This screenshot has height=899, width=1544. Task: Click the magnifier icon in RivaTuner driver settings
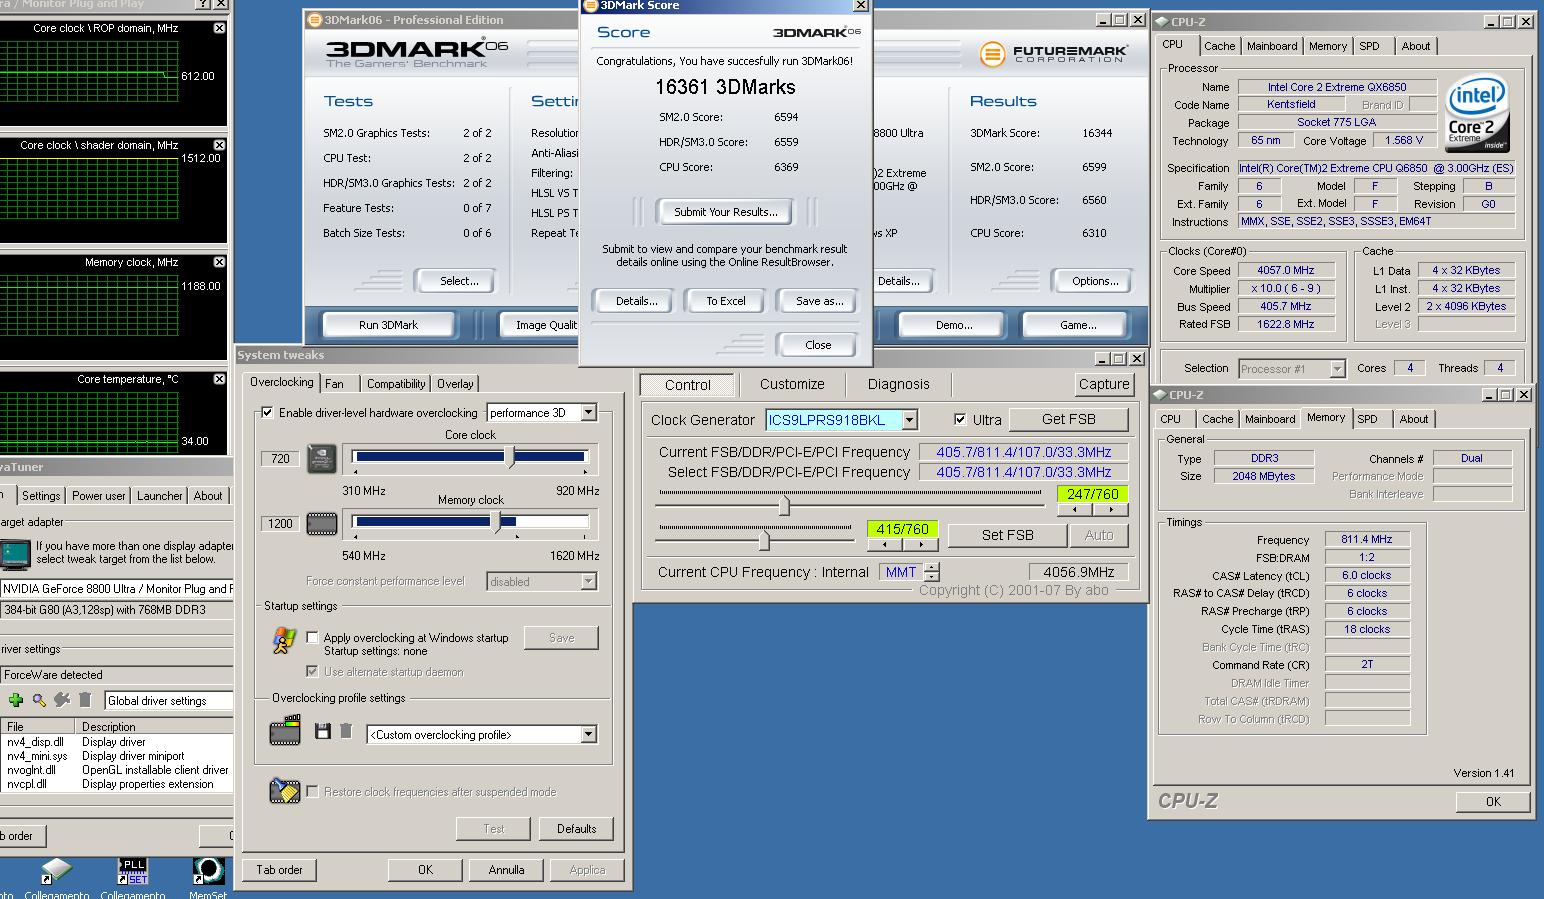coord(39,700)
